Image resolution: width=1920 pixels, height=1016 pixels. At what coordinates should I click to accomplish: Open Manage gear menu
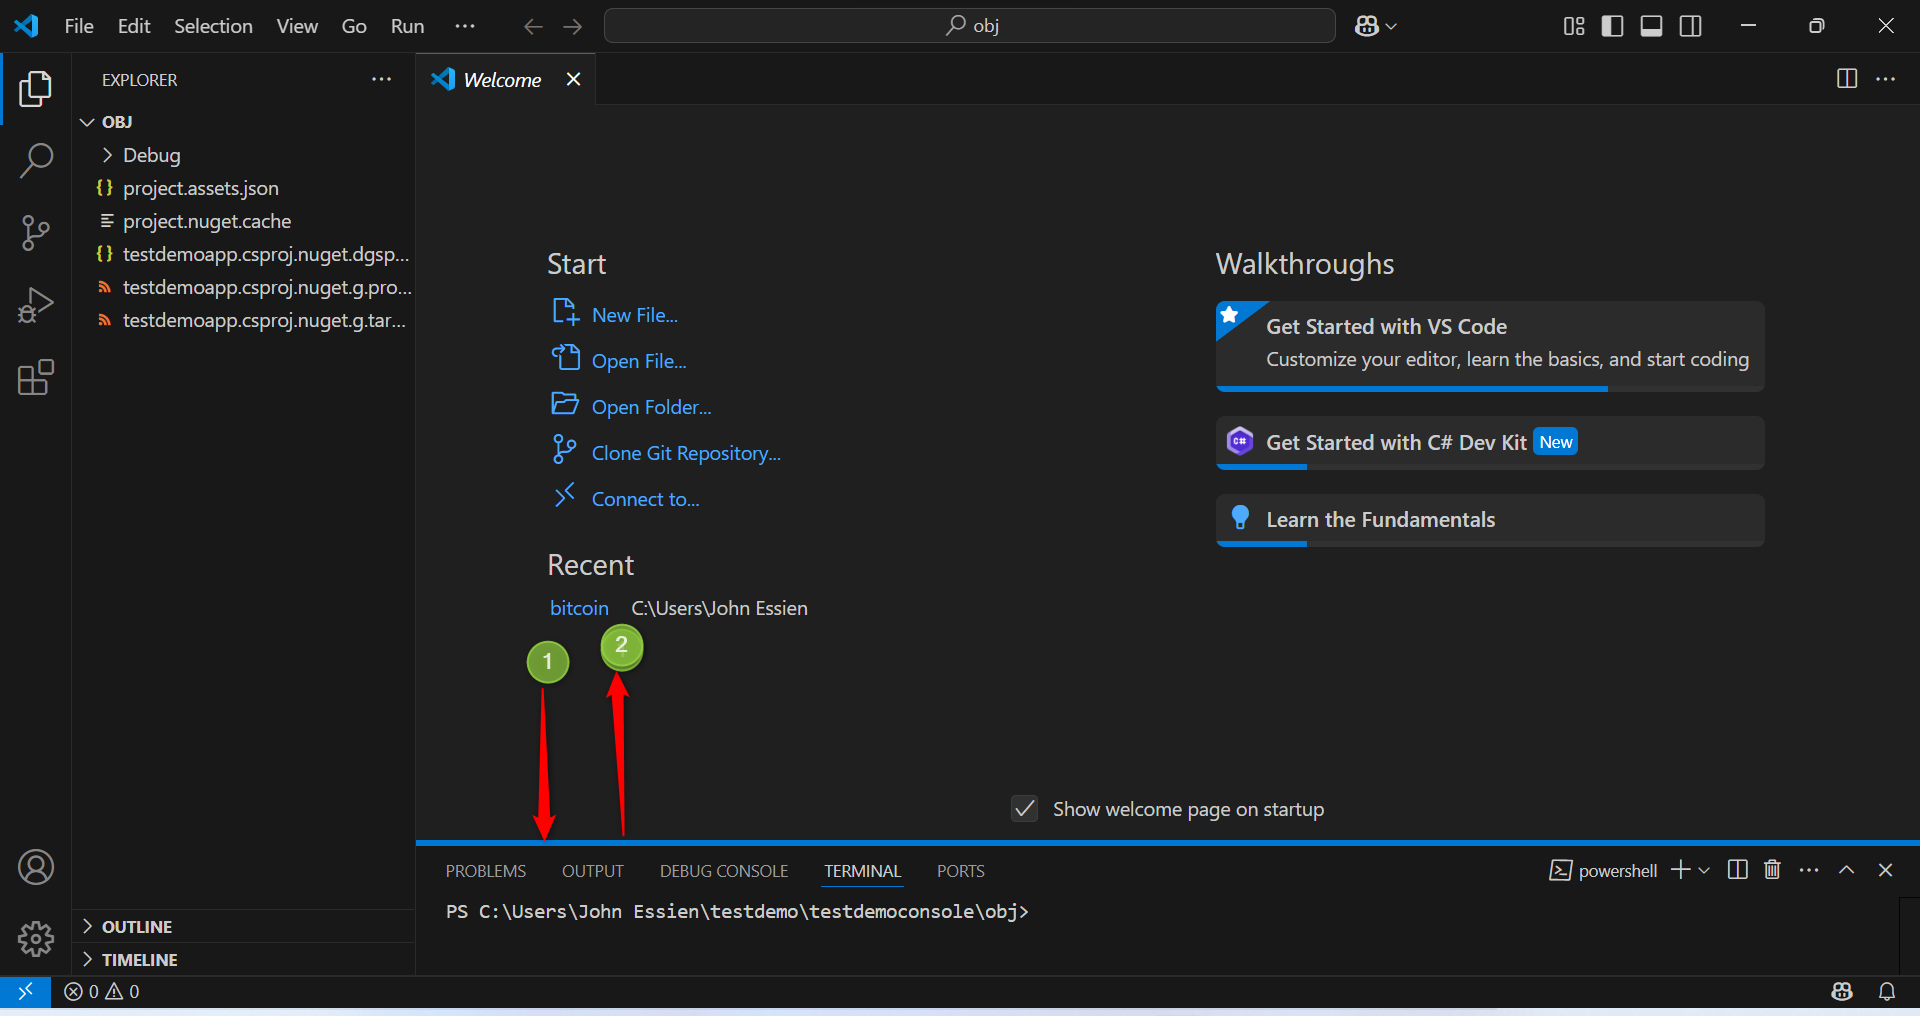coord(36,939)
